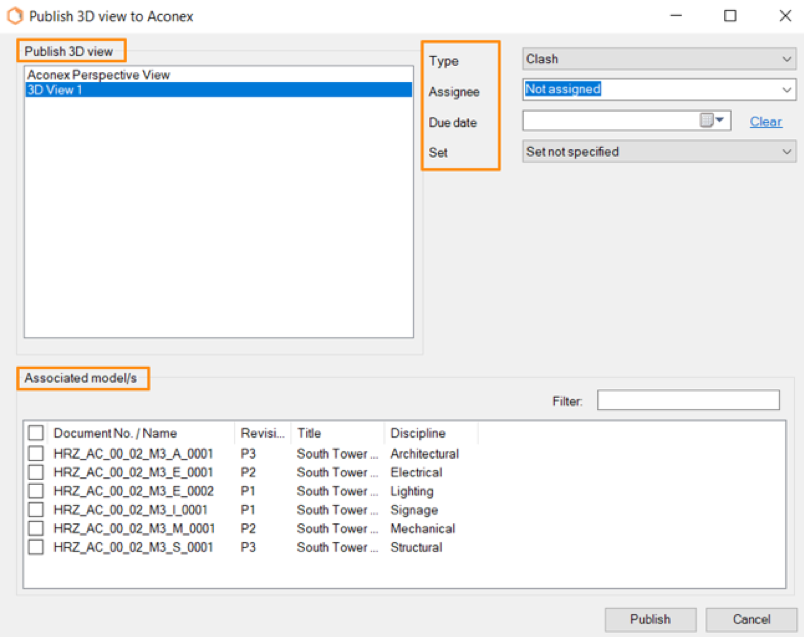
Task: Select the Lighting discipline cell
Action: click(x=412, y=491)
